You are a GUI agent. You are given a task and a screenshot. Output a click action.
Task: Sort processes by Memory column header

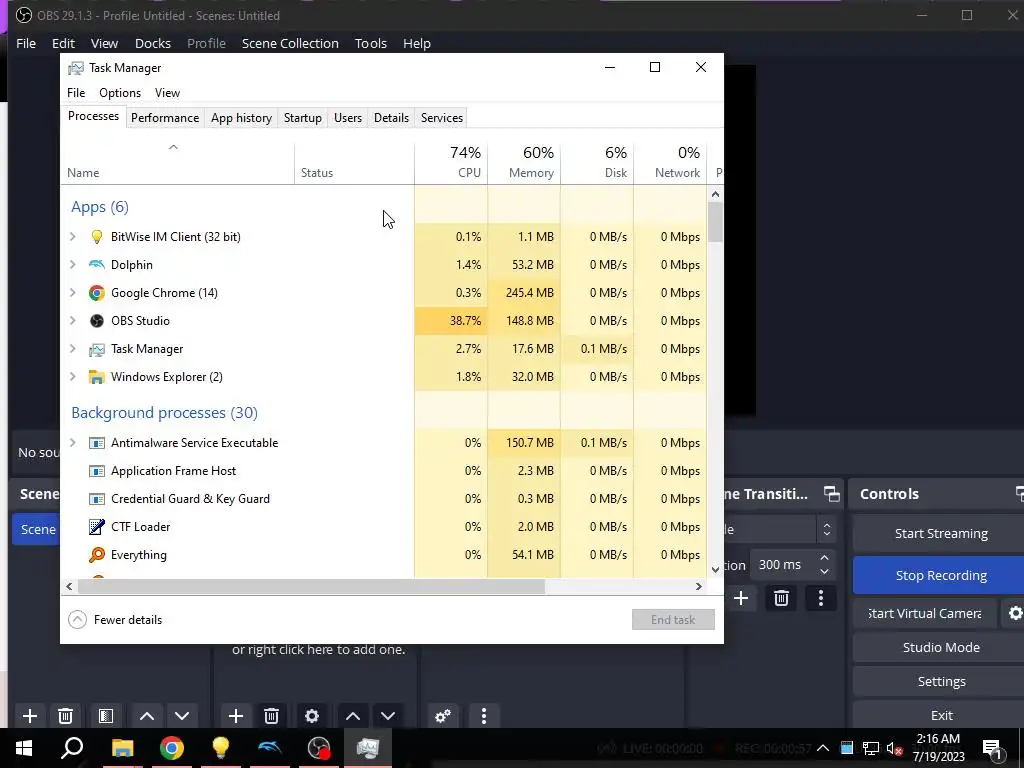[x=524, y=162]
